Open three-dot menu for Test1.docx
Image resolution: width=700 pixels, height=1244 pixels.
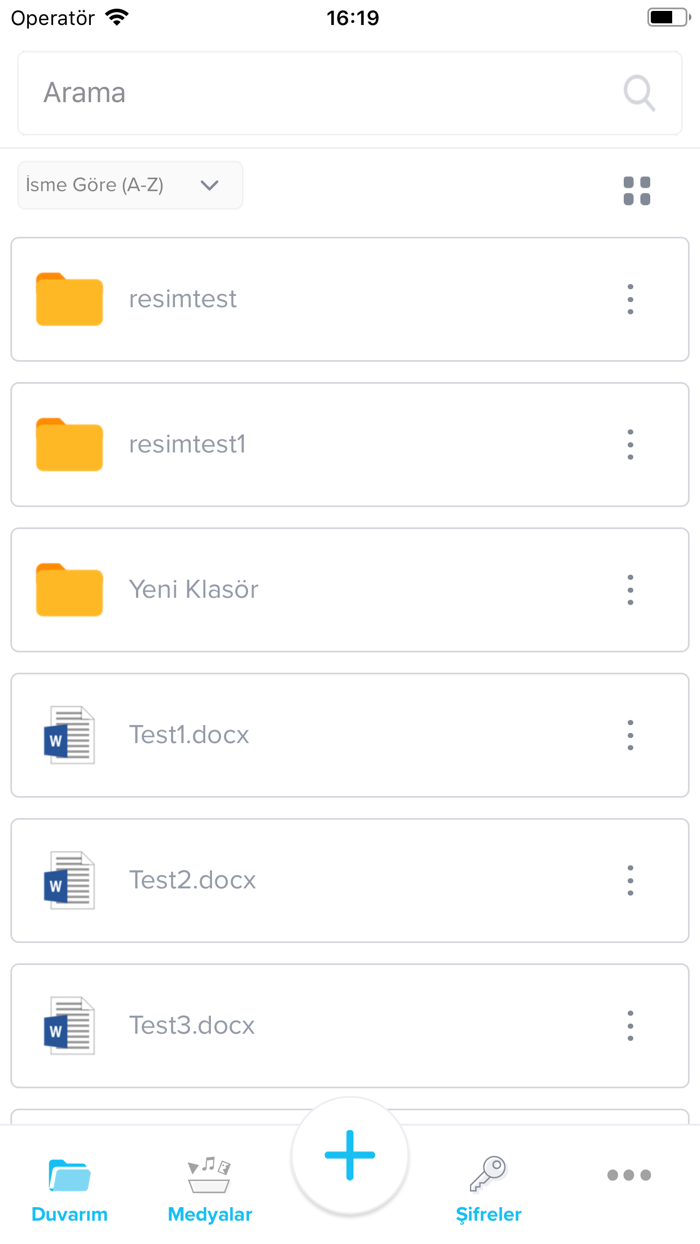(630, 735)
